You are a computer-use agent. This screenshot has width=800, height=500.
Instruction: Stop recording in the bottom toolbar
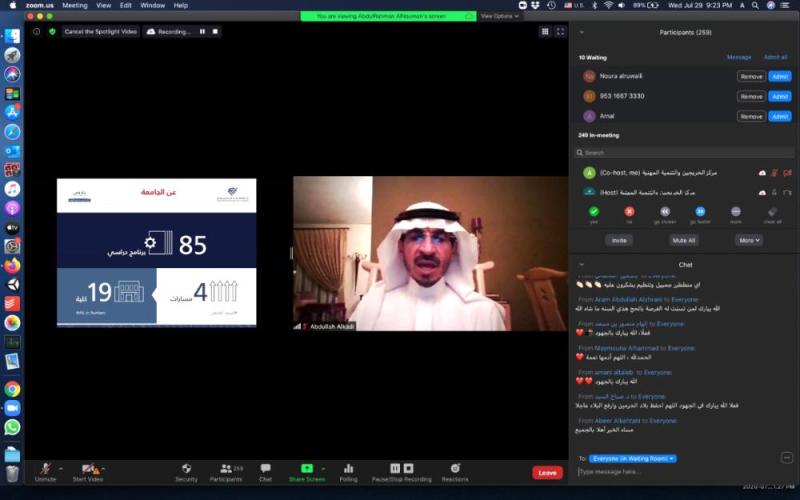point(409,468)
